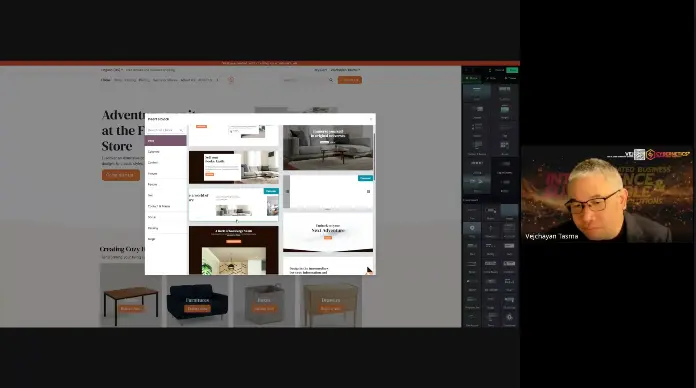This screenshot has width=696, height=388.
Task: Open the Content category in block dialog
Action: [166, 162]
